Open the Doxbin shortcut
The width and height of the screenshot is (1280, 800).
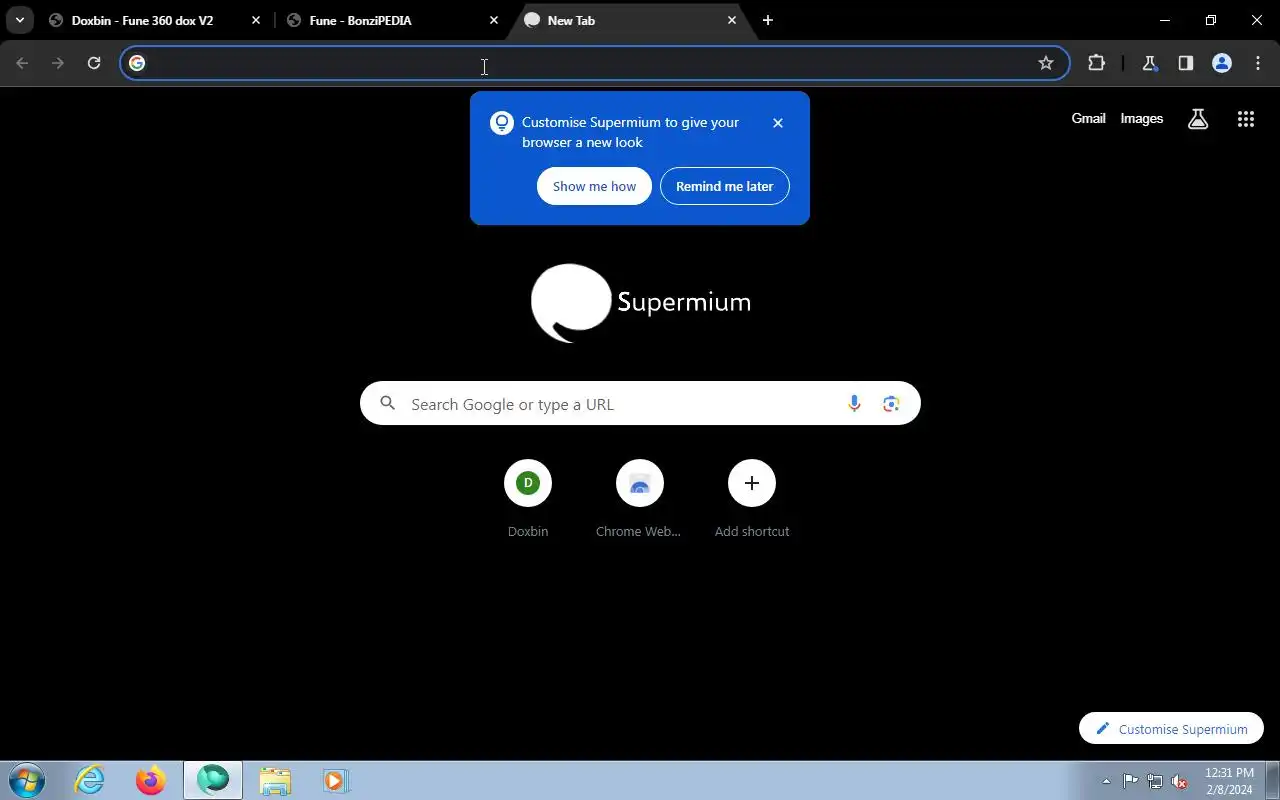point(528,499)
